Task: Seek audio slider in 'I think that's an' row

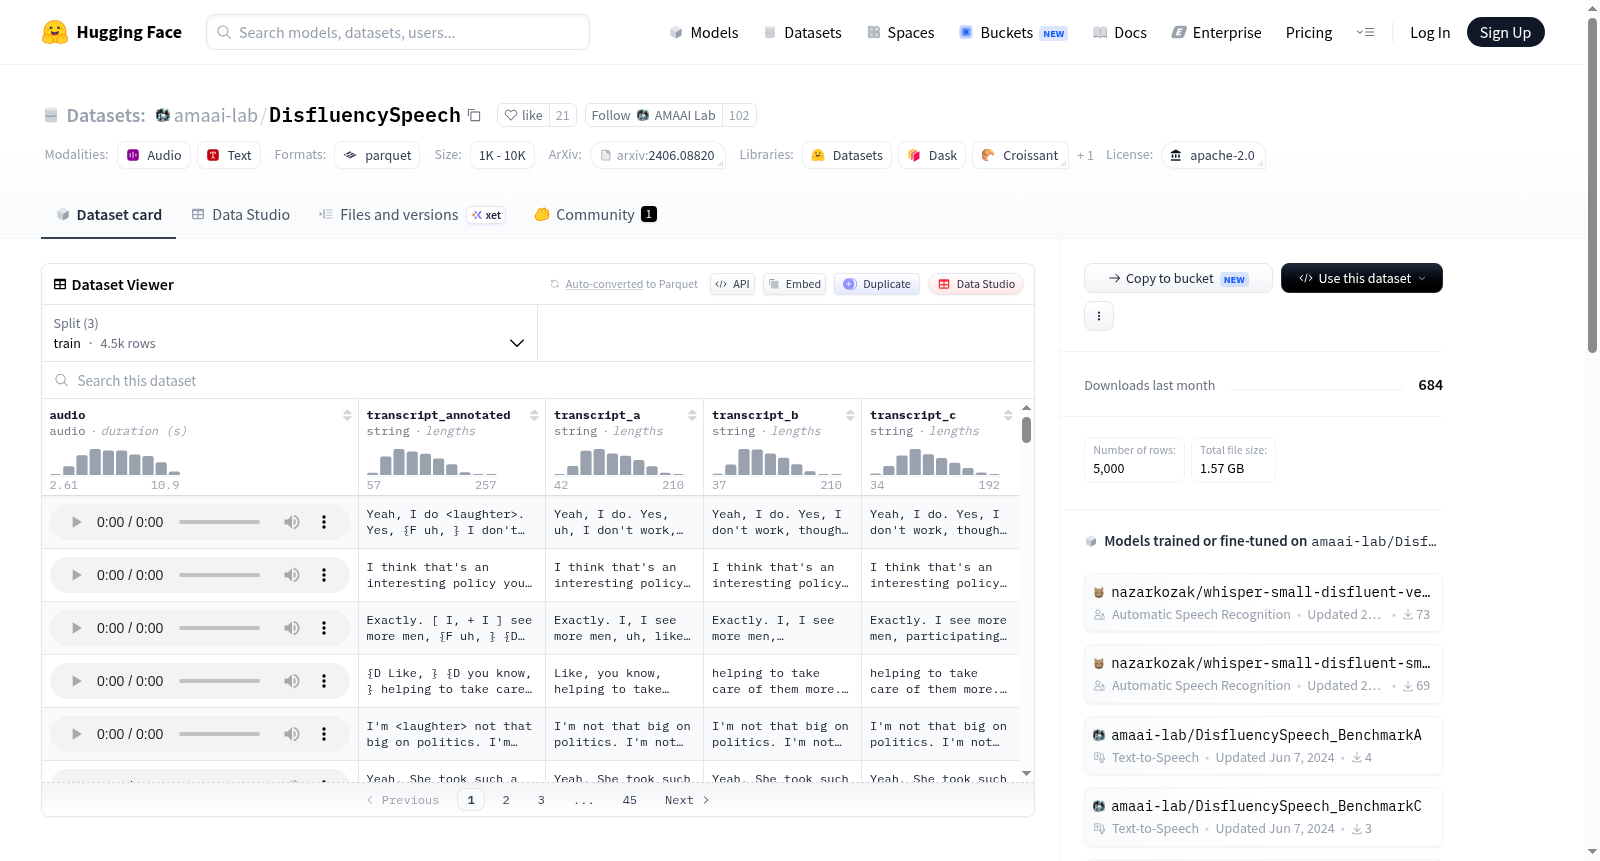Action: click(219, 575)
